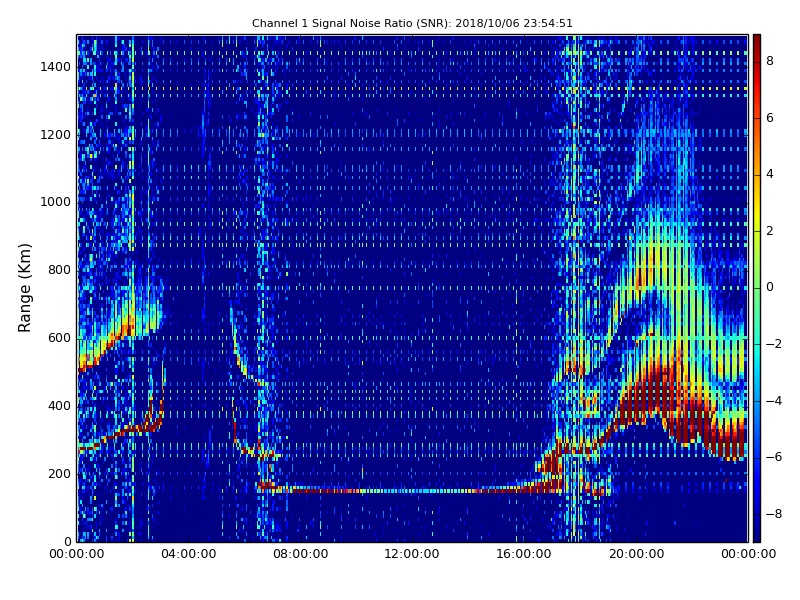This screenshot has width=800, height=600.
Task: Click the 600 range tick label
Action: [x=59, y=338]
